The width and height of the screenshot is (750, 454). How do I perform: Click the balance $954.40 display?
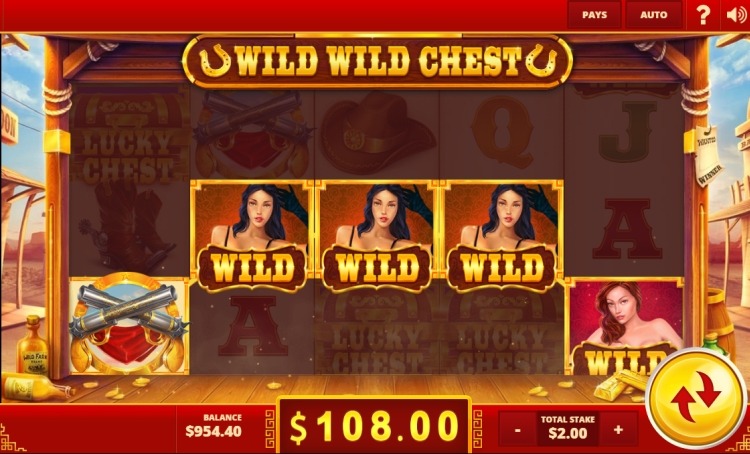[213, 426]
